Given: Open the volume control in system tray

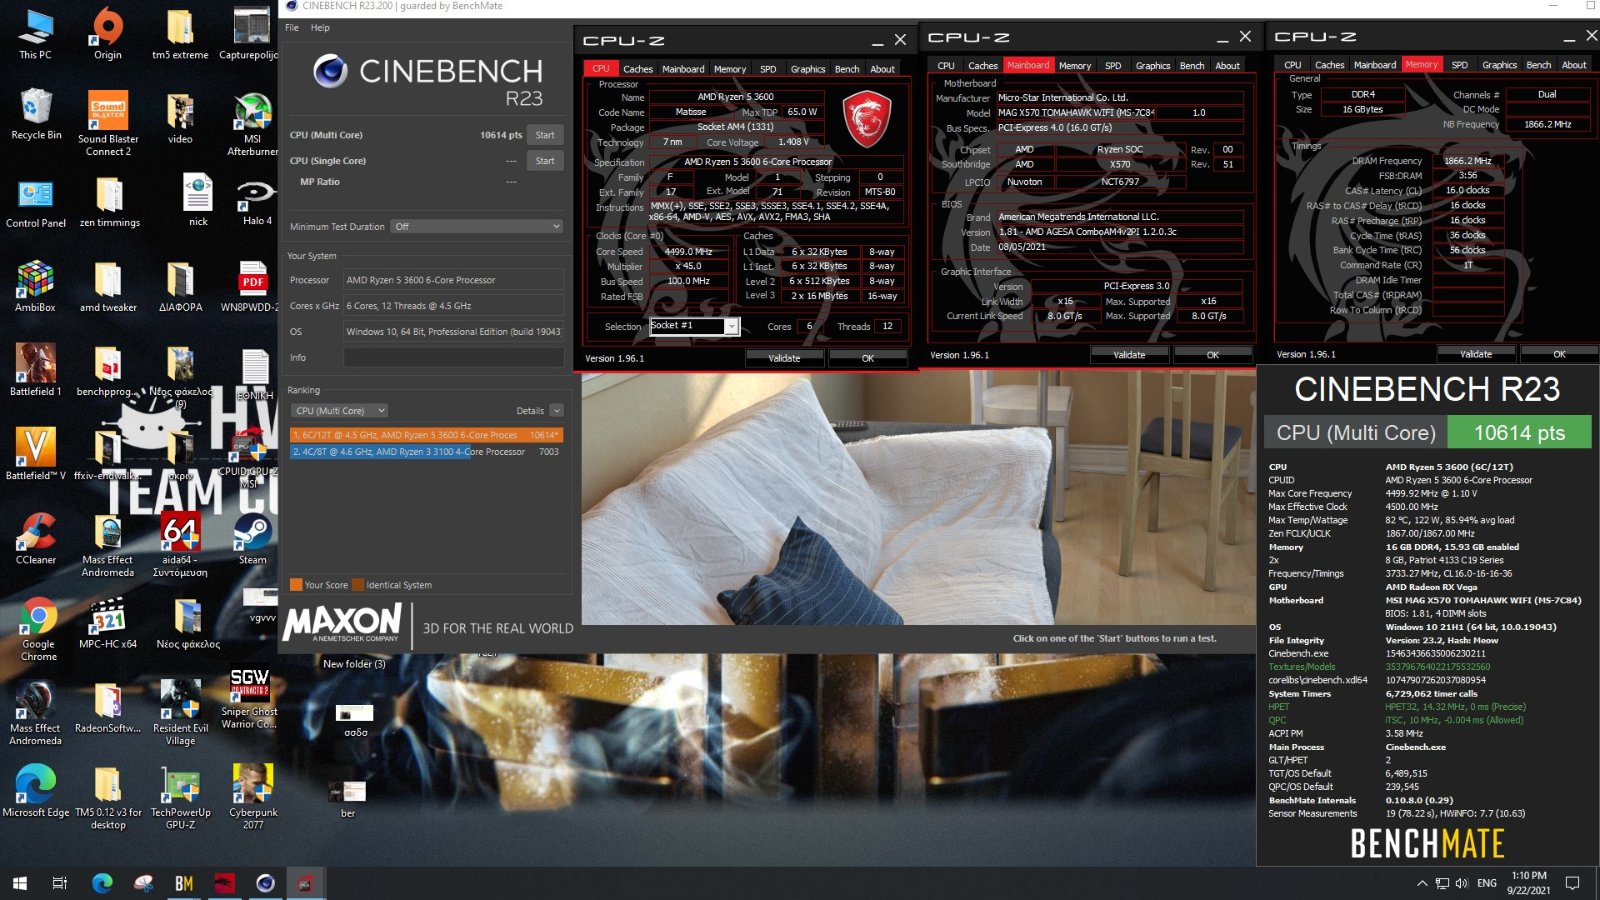Looking at the screenshot, I should [x=1462, y=883].
